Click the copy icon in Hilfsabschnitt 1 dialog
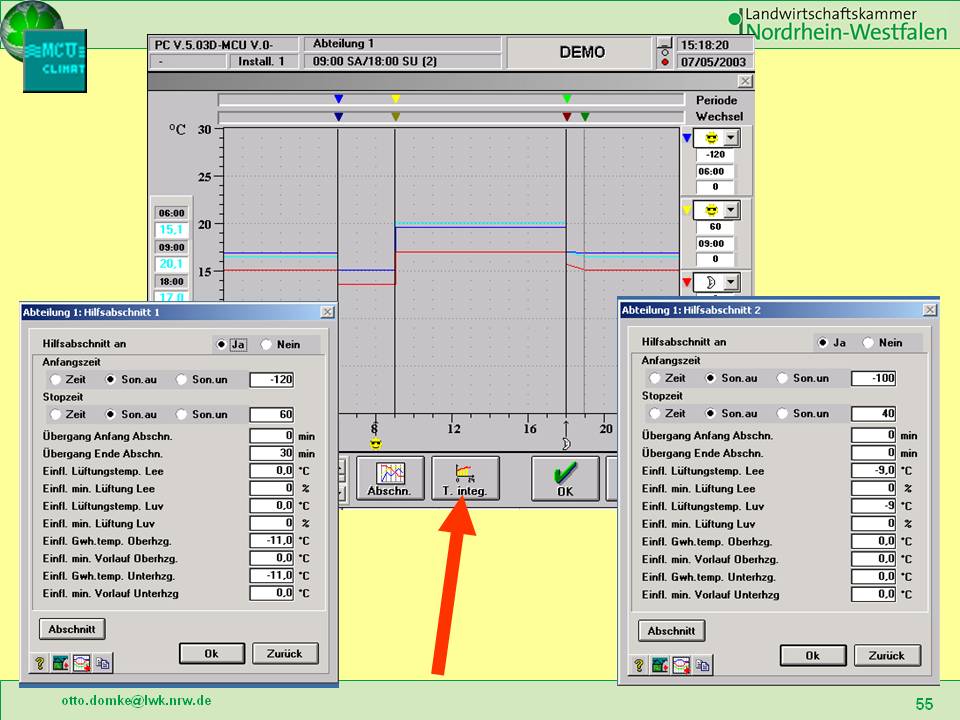 tap(102, 662)
